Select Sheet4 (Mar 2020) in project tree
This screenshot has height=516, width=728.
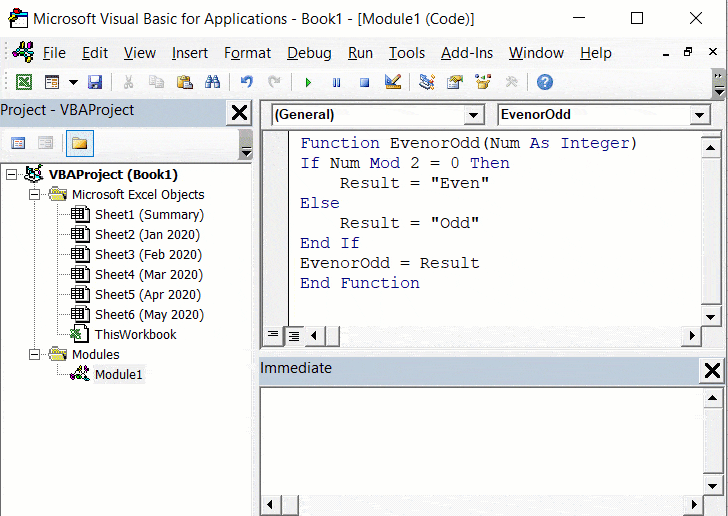point(149,274)
